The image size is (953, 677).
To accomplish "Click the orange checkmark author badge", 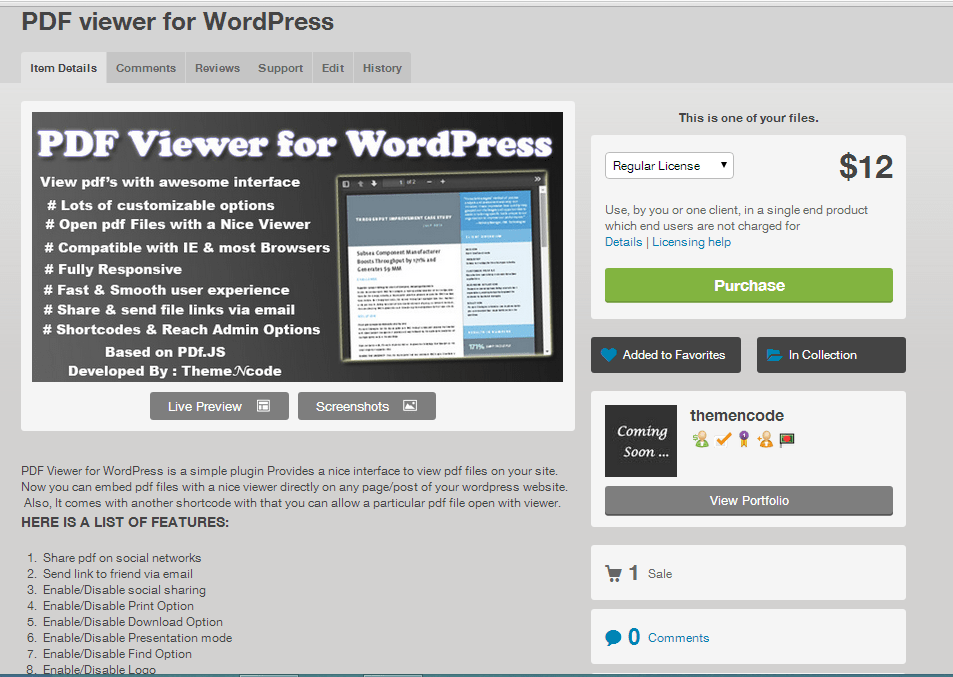I will pyautogui.click(x=723, y=439).
